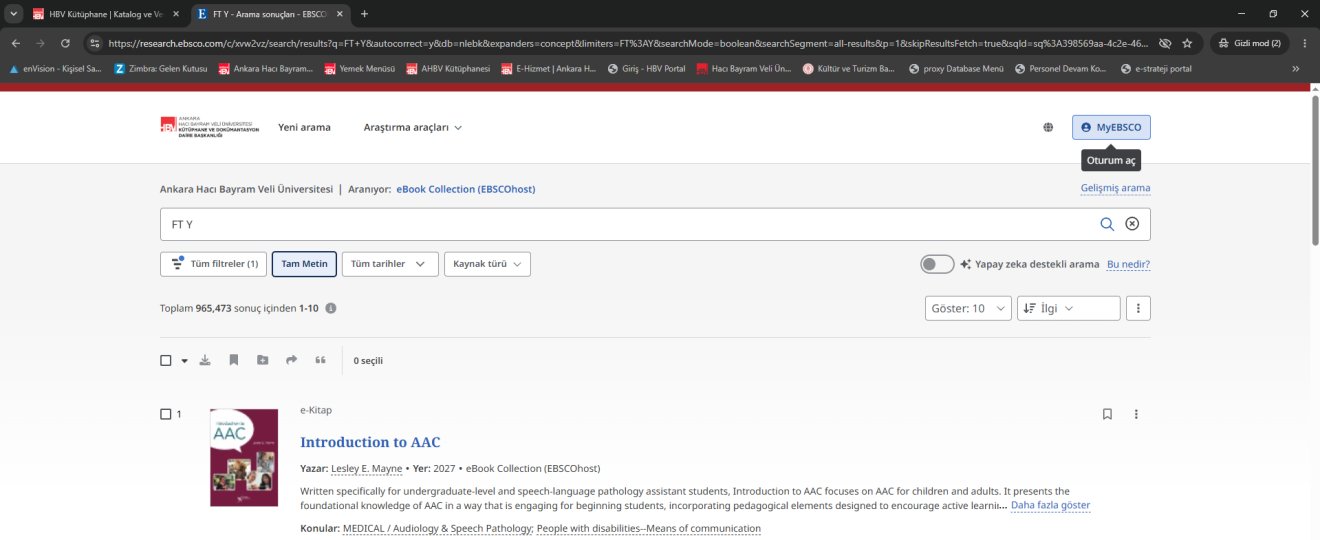This screenshot has width=1320, height=540.
Task: Bookmark the Introduction to AAC result
Action: [1107, 414]
